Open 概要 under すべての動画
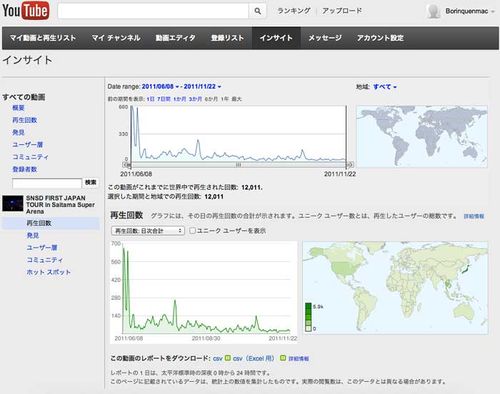The width and height of the screenshot is (500, 394). [x=18, y=108]
